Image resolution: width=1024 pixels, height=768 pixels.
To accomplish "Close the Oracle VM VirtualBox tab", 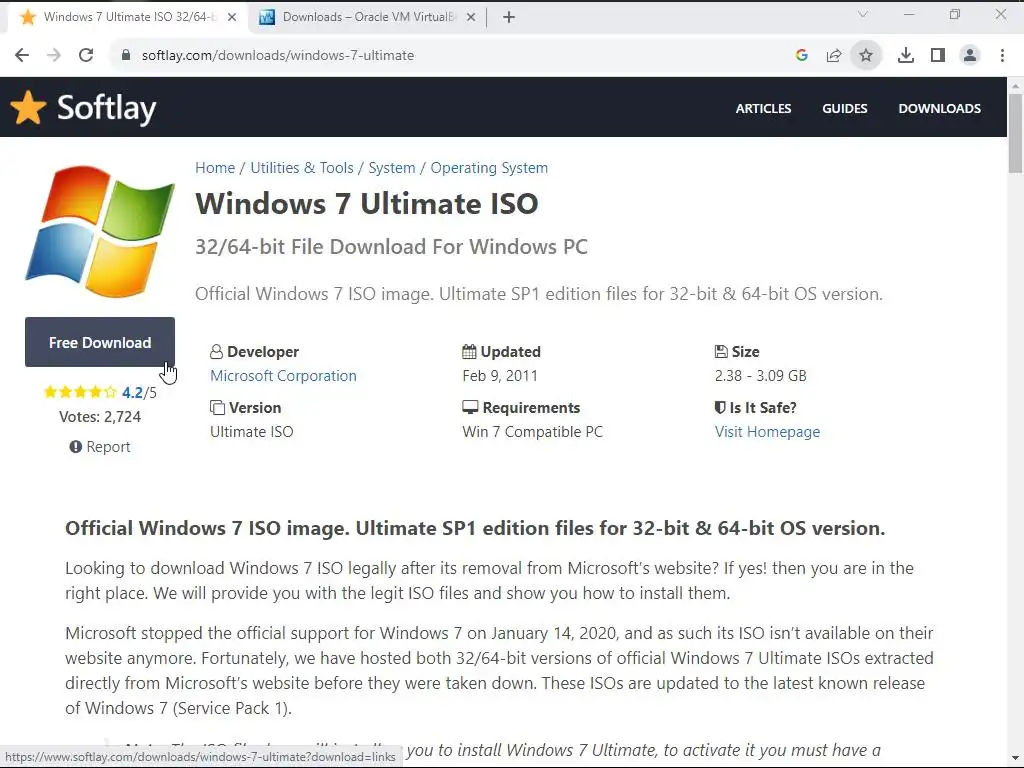I will click(x=471, y=18).
